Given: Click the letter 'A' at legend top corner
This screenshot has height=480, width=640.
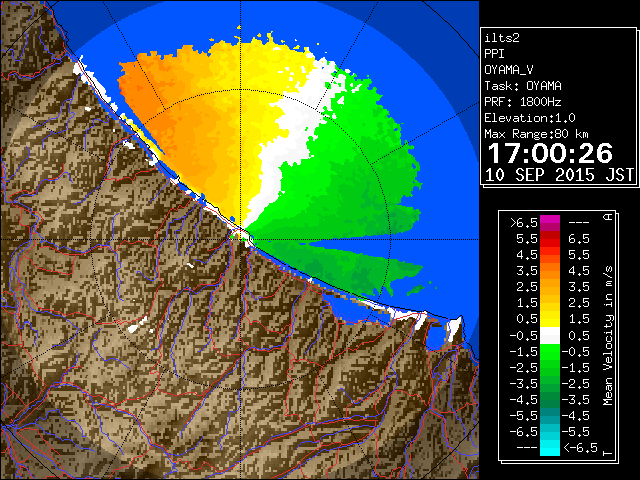Looking at the screenshot, I should [x=608, y=217].
